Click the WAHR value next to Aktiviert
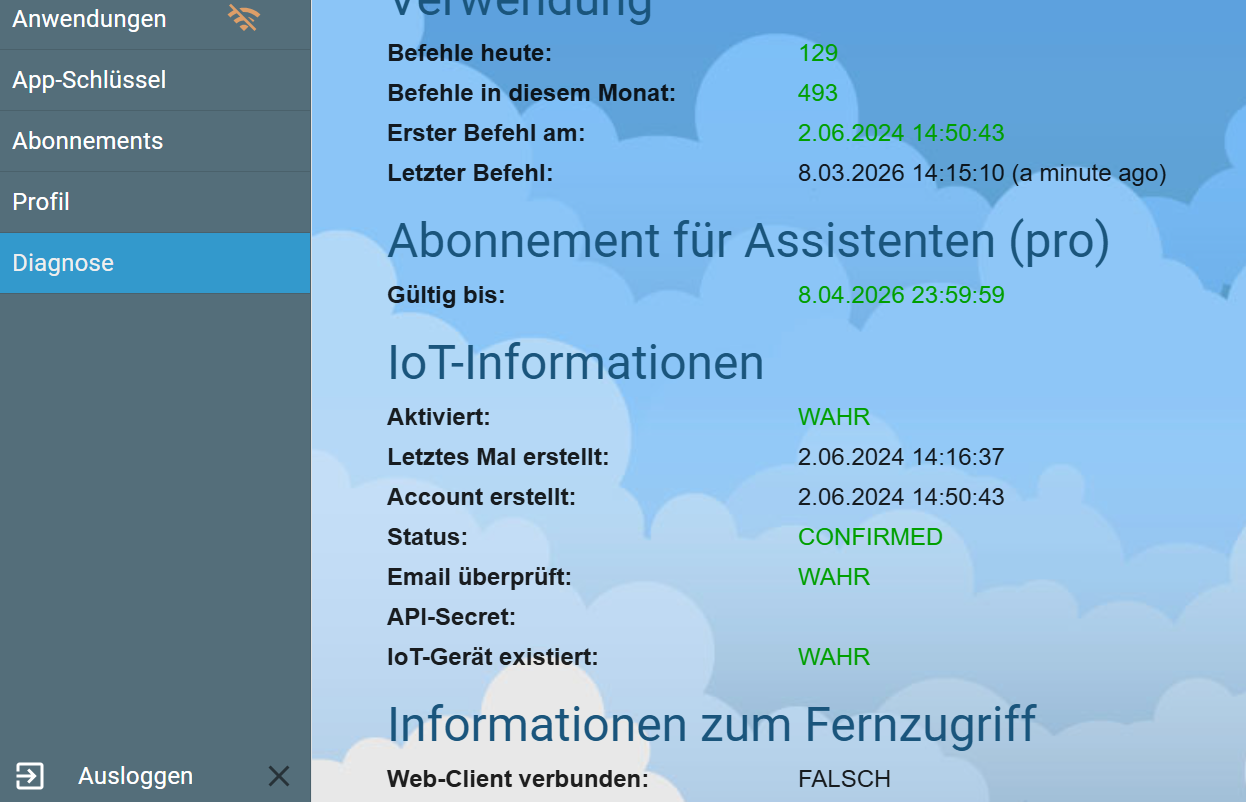 834,417
